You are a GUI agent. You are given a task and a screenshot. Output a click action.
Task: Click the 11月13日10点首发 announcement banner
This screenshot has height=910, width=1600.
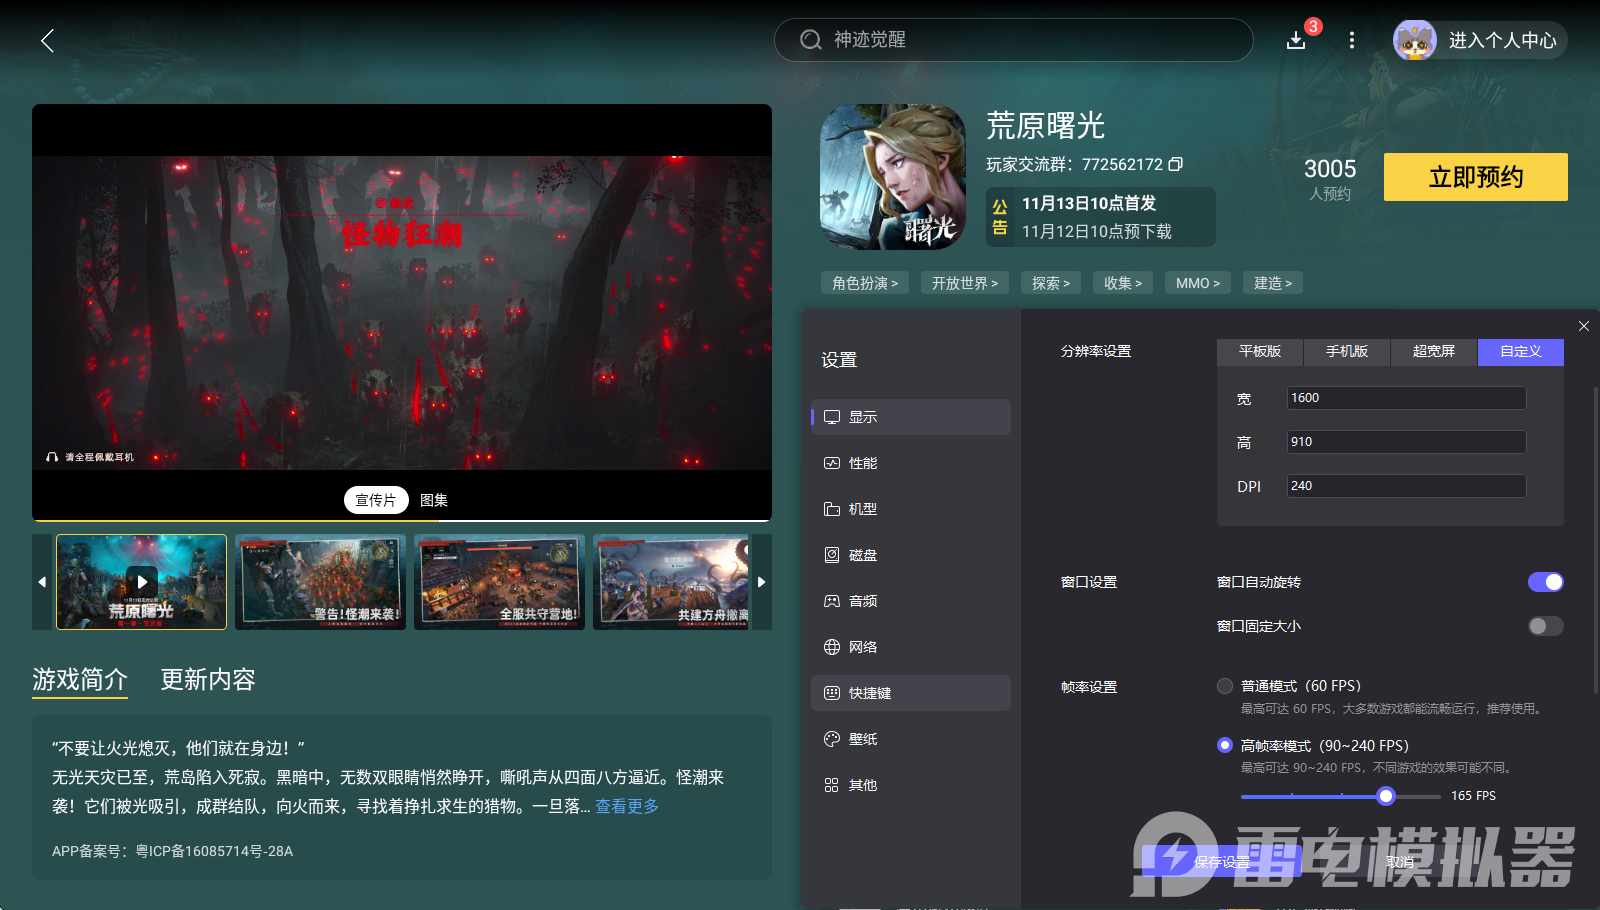1101,217
